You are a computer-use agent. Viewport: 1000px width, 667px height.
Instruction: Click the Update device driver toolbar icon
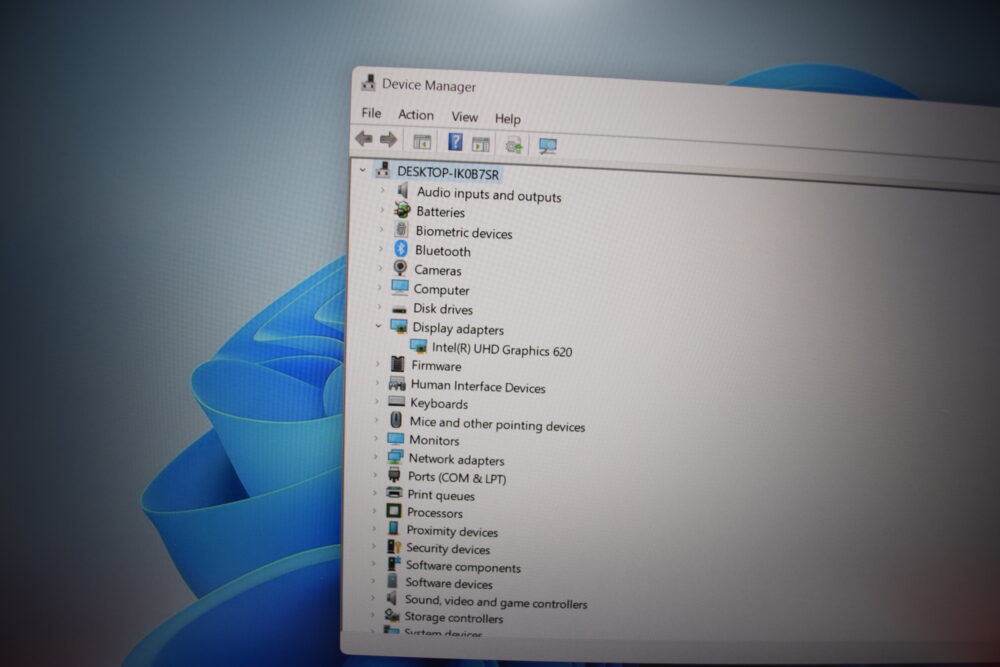click(514, 145)
